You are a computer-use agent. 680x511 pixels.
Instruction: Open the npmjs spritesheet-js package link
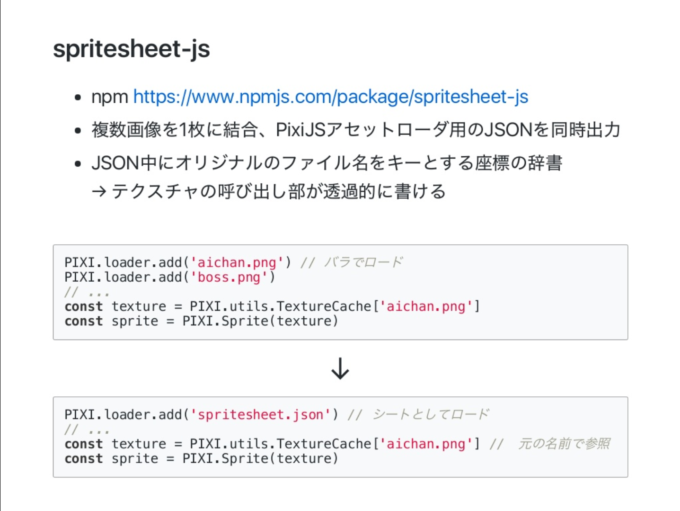tap(330, 97)
